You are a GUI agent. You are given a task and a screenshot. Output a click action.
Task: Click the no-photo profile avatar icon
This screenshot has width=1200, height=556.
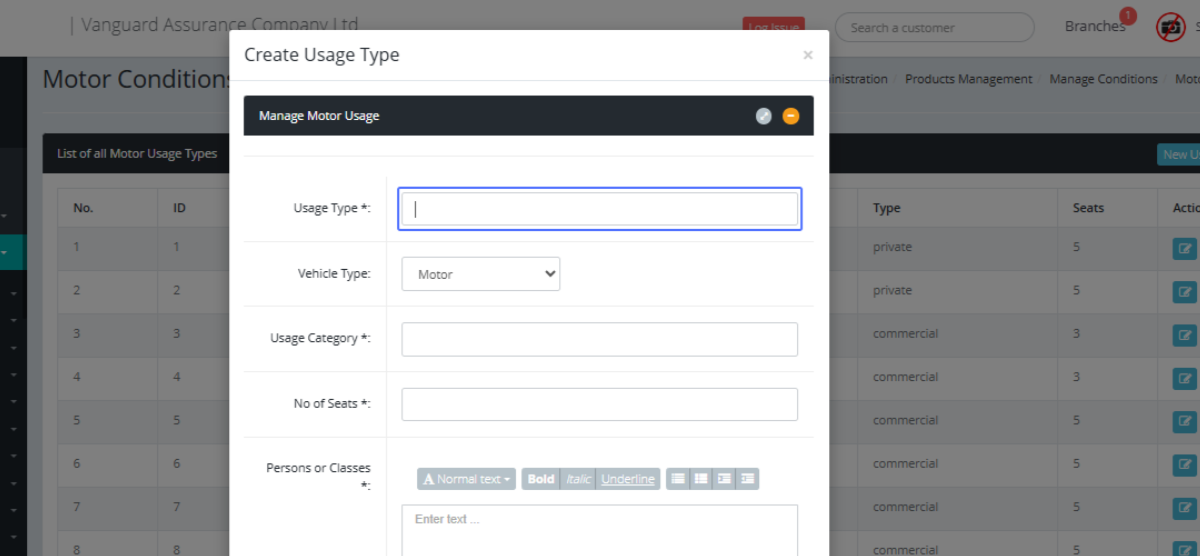[1170, 27]
